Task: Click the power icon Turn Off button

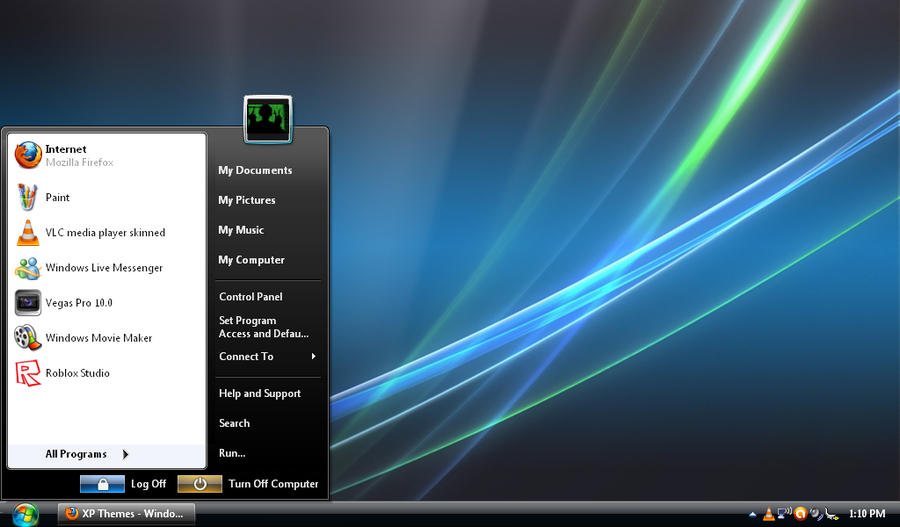Action: point(200,484)
